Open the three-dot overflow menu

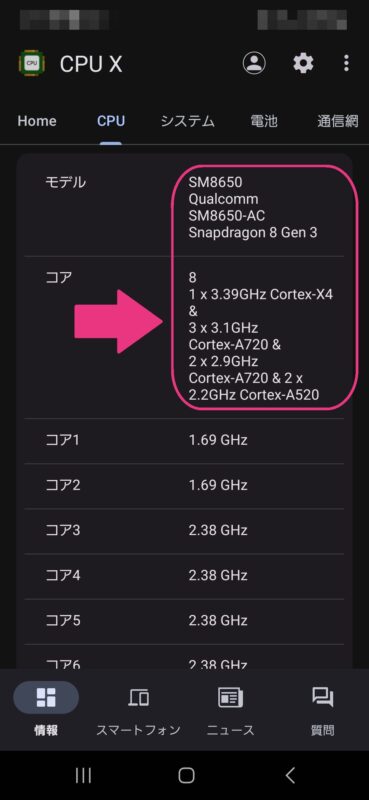coord(346,63)
